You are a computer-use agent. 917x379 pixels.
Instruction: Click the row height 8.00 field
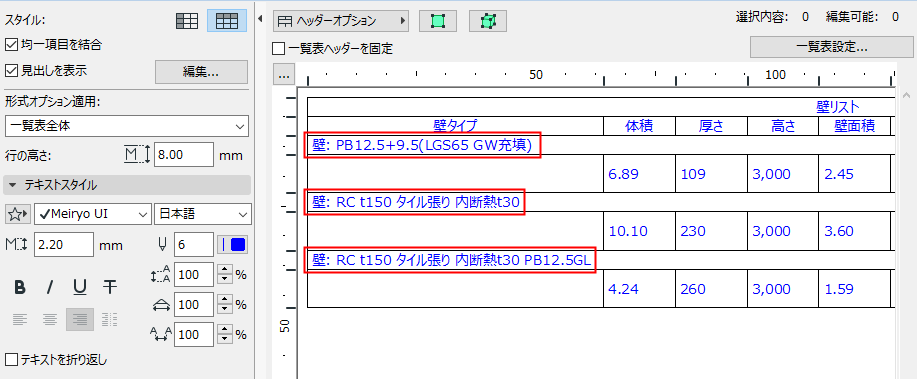(184, 155)
